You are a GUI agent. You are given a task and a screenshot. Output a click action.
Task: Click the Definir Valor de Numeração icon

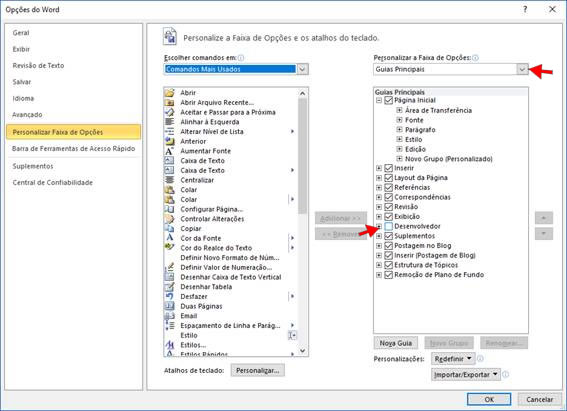click(169, 267)
